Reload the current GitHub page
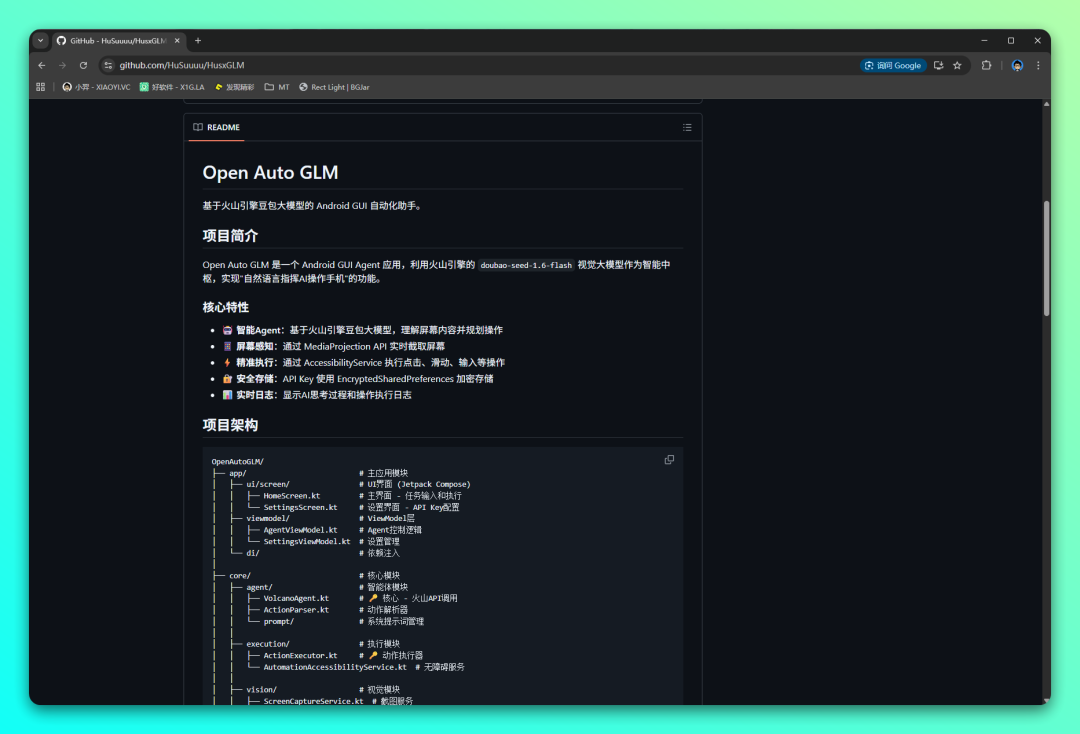Image resolution: width=1080 pixels, height=734 pixels. 83,65
